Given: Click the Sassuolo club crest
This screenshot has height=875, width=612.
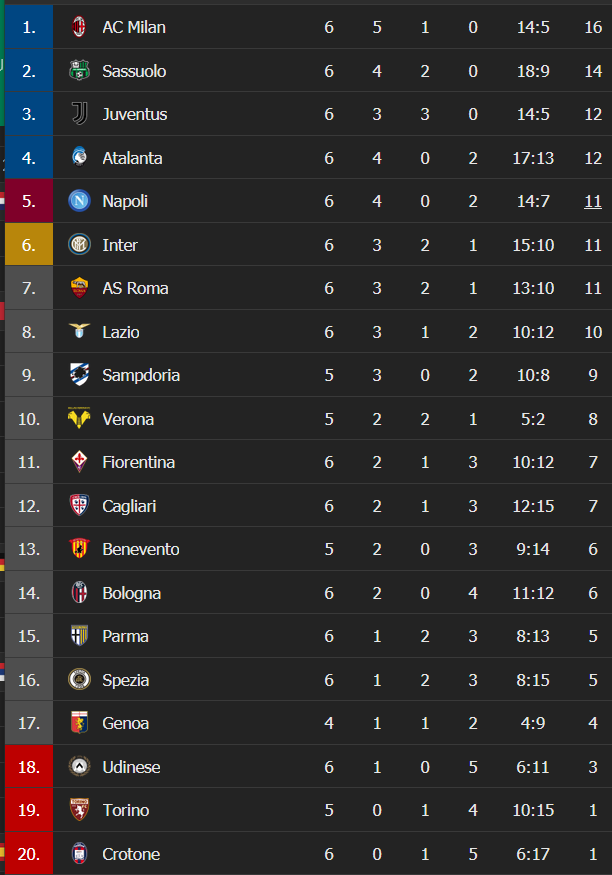Looking at the screenshot, I should tap(79, 71).
